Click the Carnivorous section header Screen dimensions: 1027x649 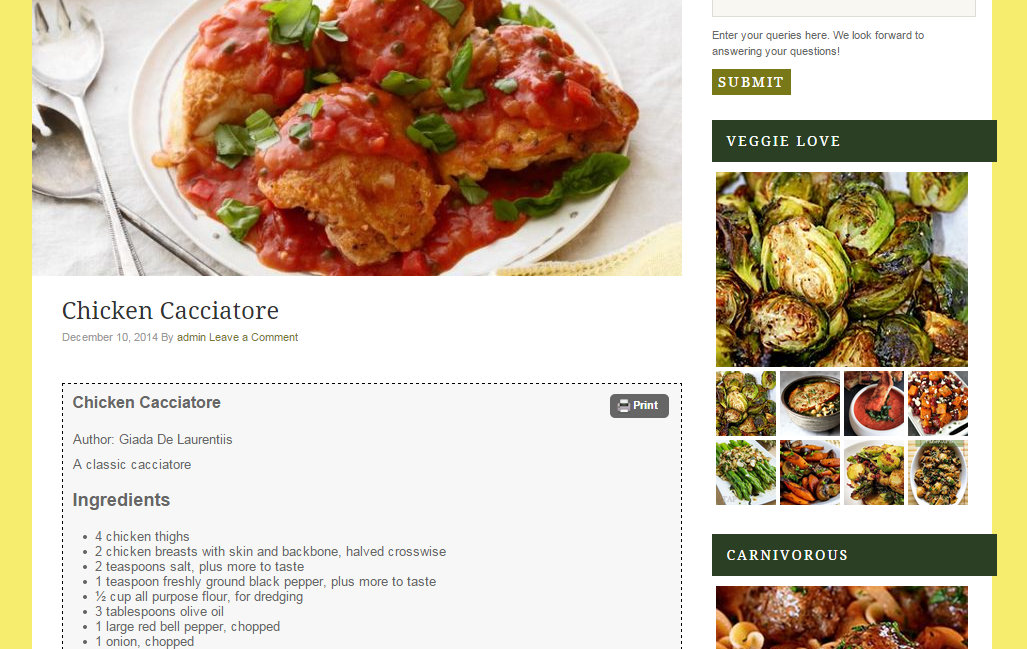(854, 555)
